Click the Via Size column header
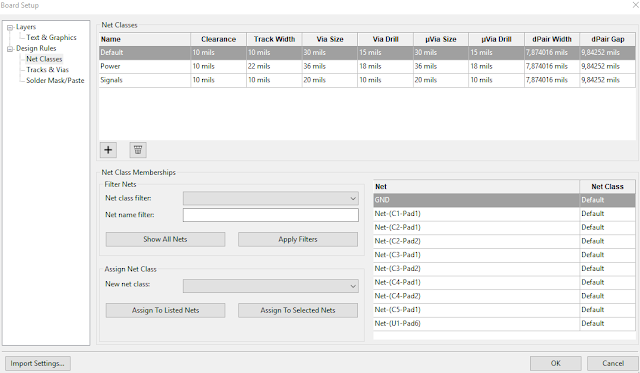Image resolution: width=640 pixels, height=373 pixels. point(330,39)
